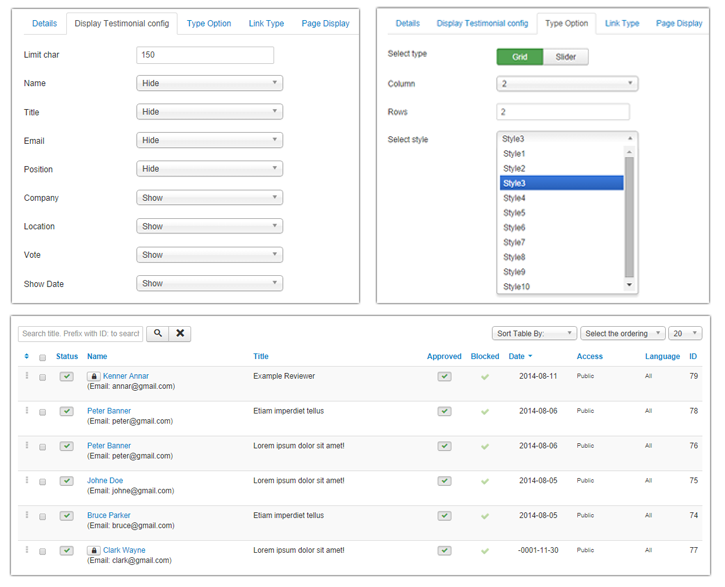Choose Style1 from the style list
This screenshot has width=725, height=587.
coord(561,153)
